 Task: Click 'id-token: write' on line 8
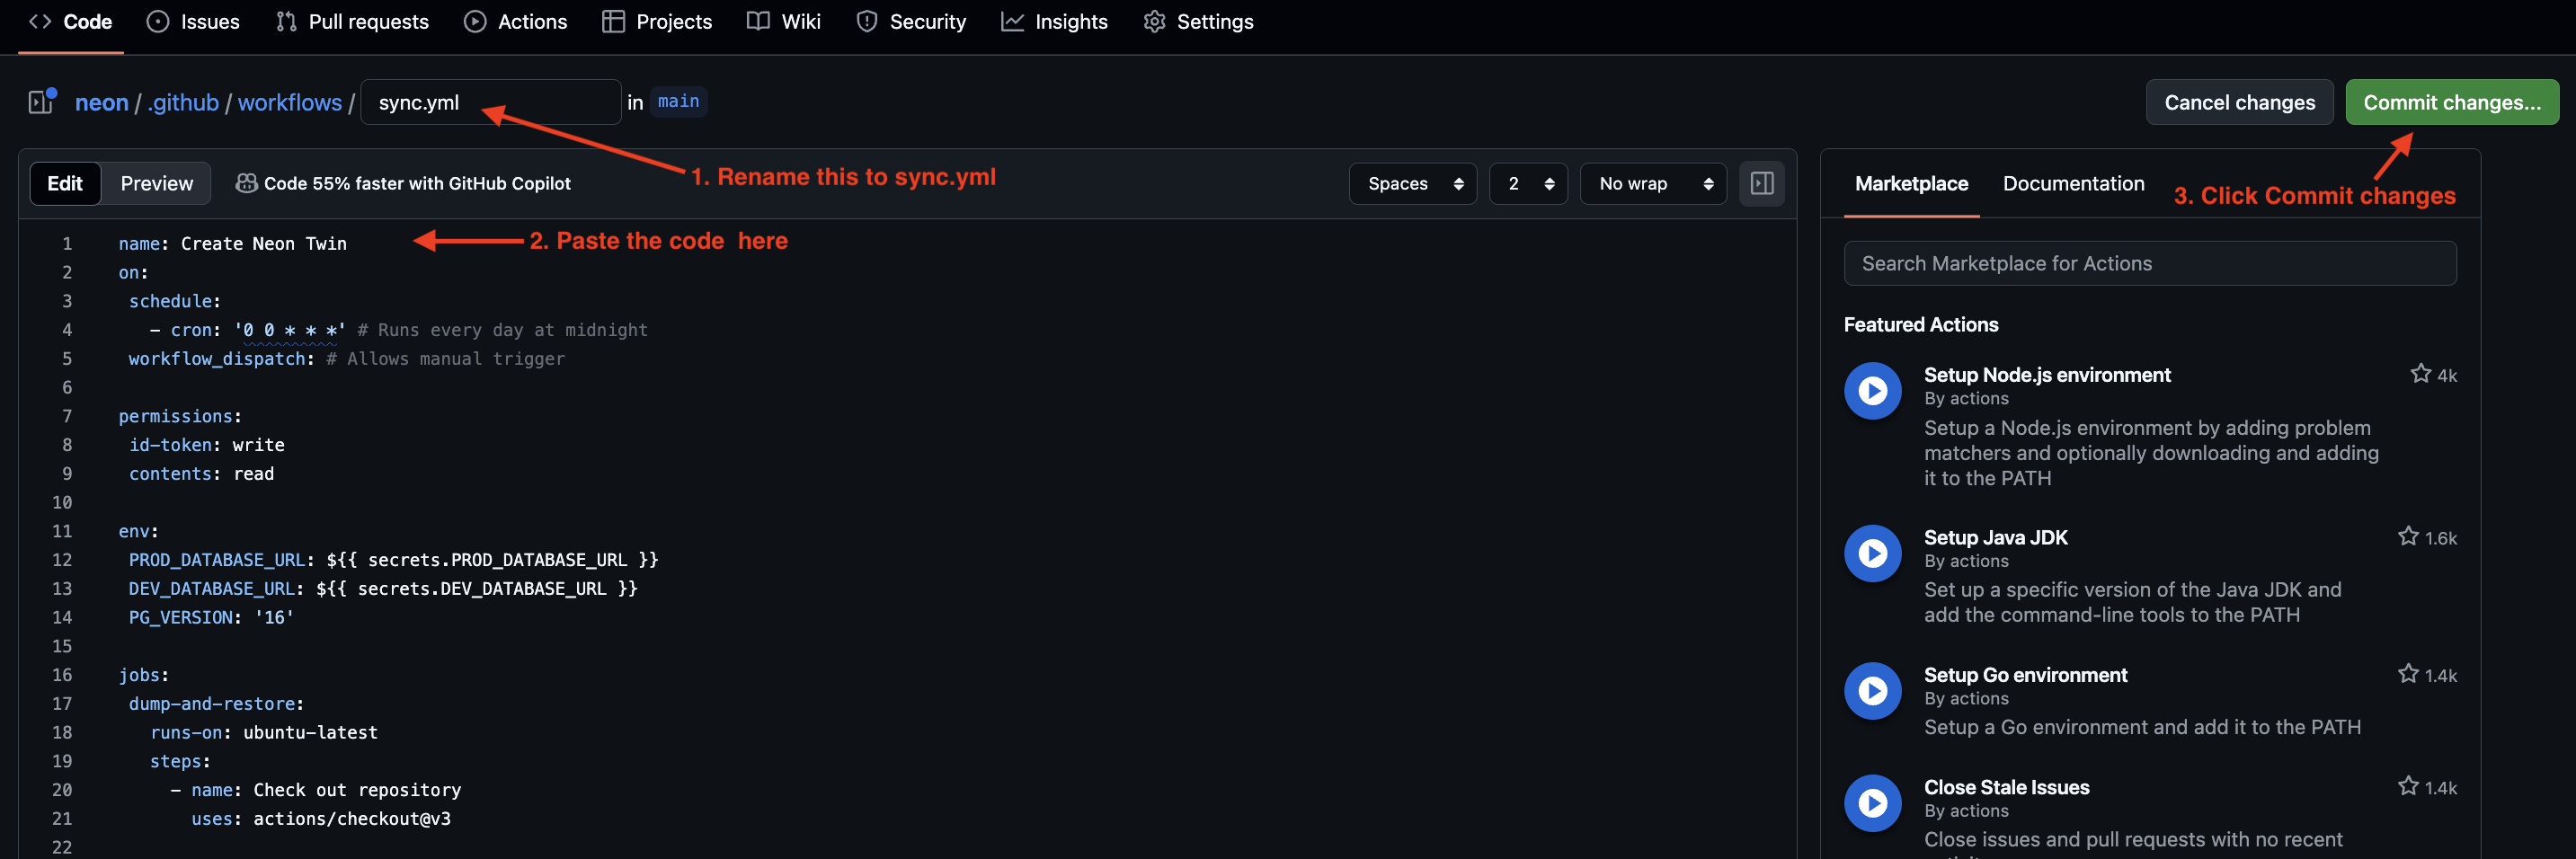(206, 445)
